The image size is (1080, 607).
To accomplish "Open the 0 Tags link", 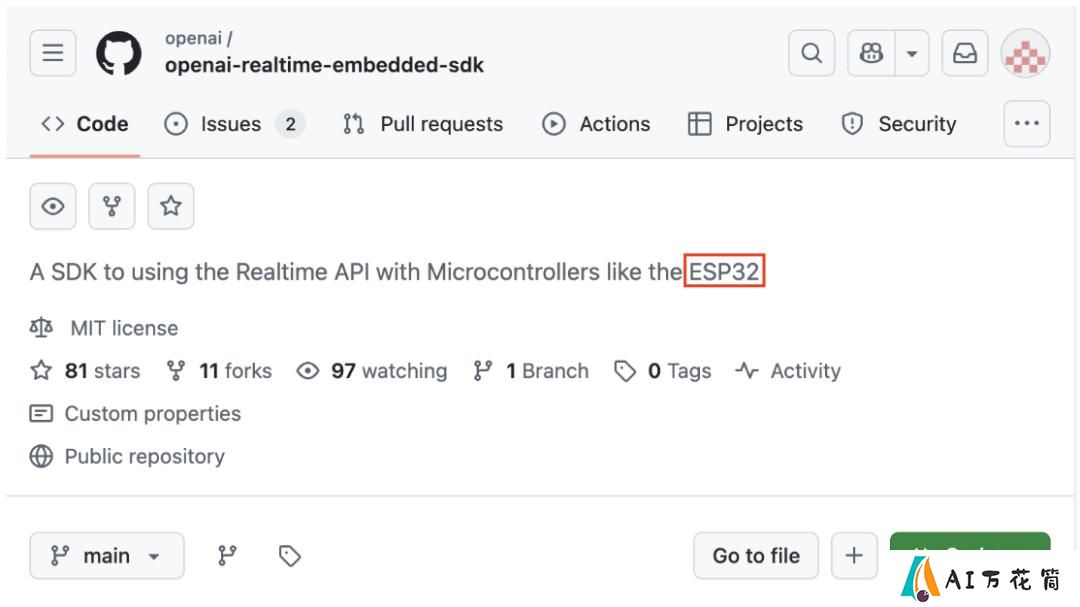I will (680, 371).
